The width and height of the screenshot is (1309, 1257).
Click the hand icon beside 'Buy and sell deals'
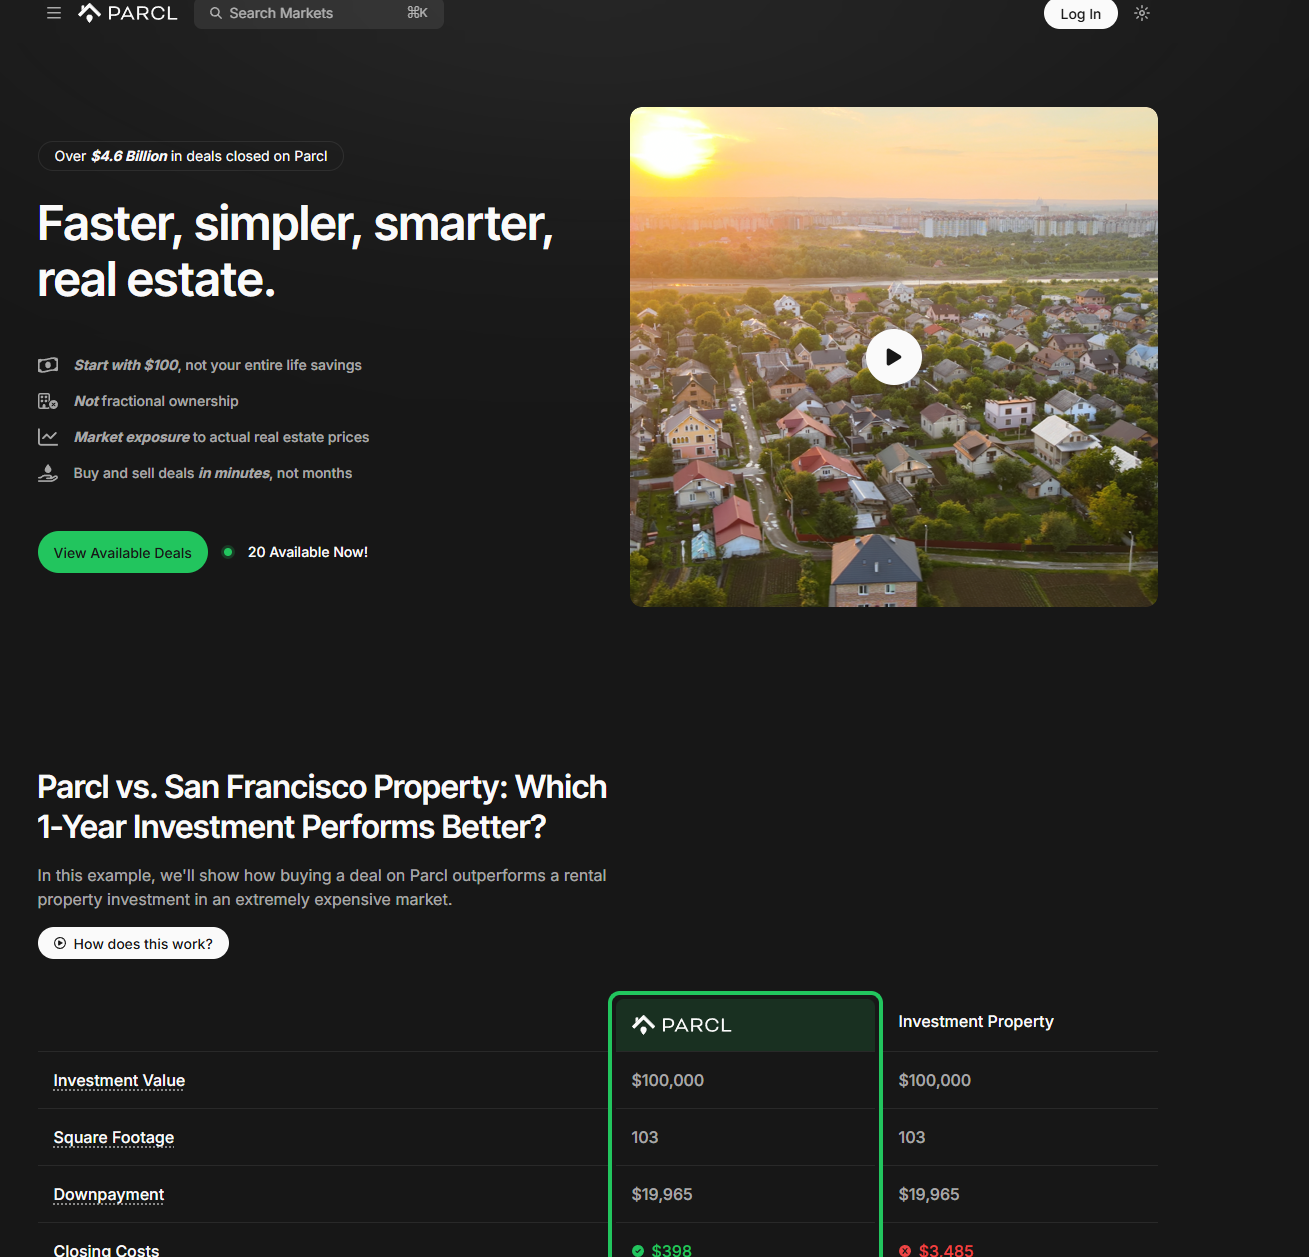[48, 473]
